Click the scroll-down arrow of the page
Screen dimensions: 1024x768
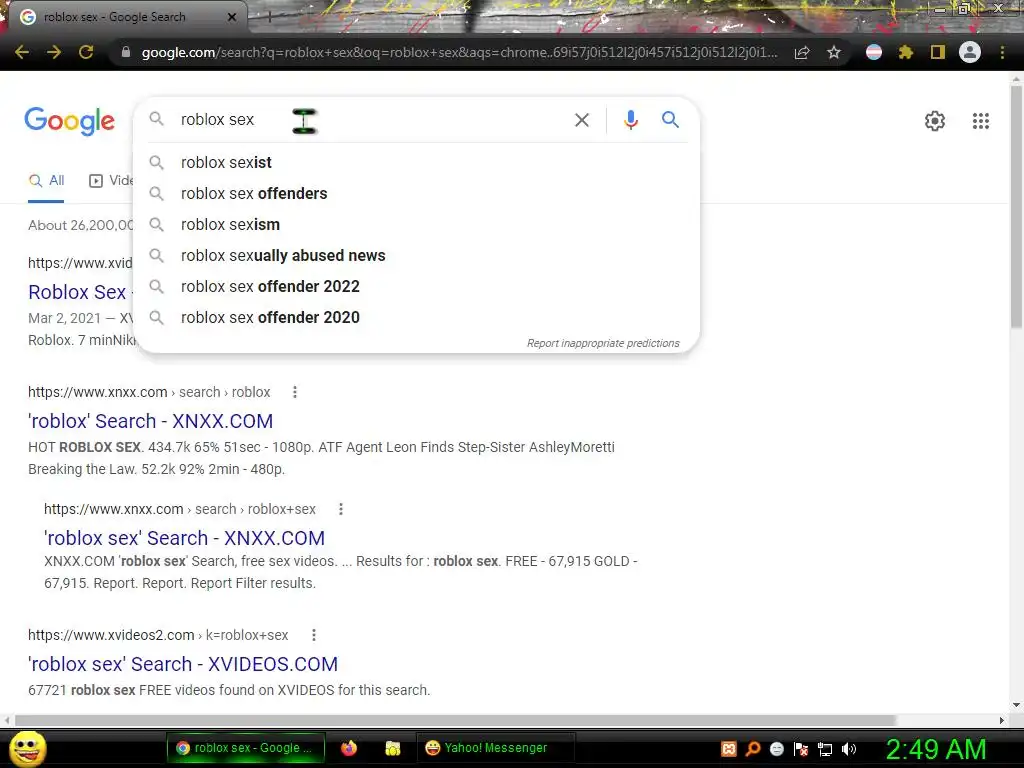pyautogui.click(x=1016, y=705)
